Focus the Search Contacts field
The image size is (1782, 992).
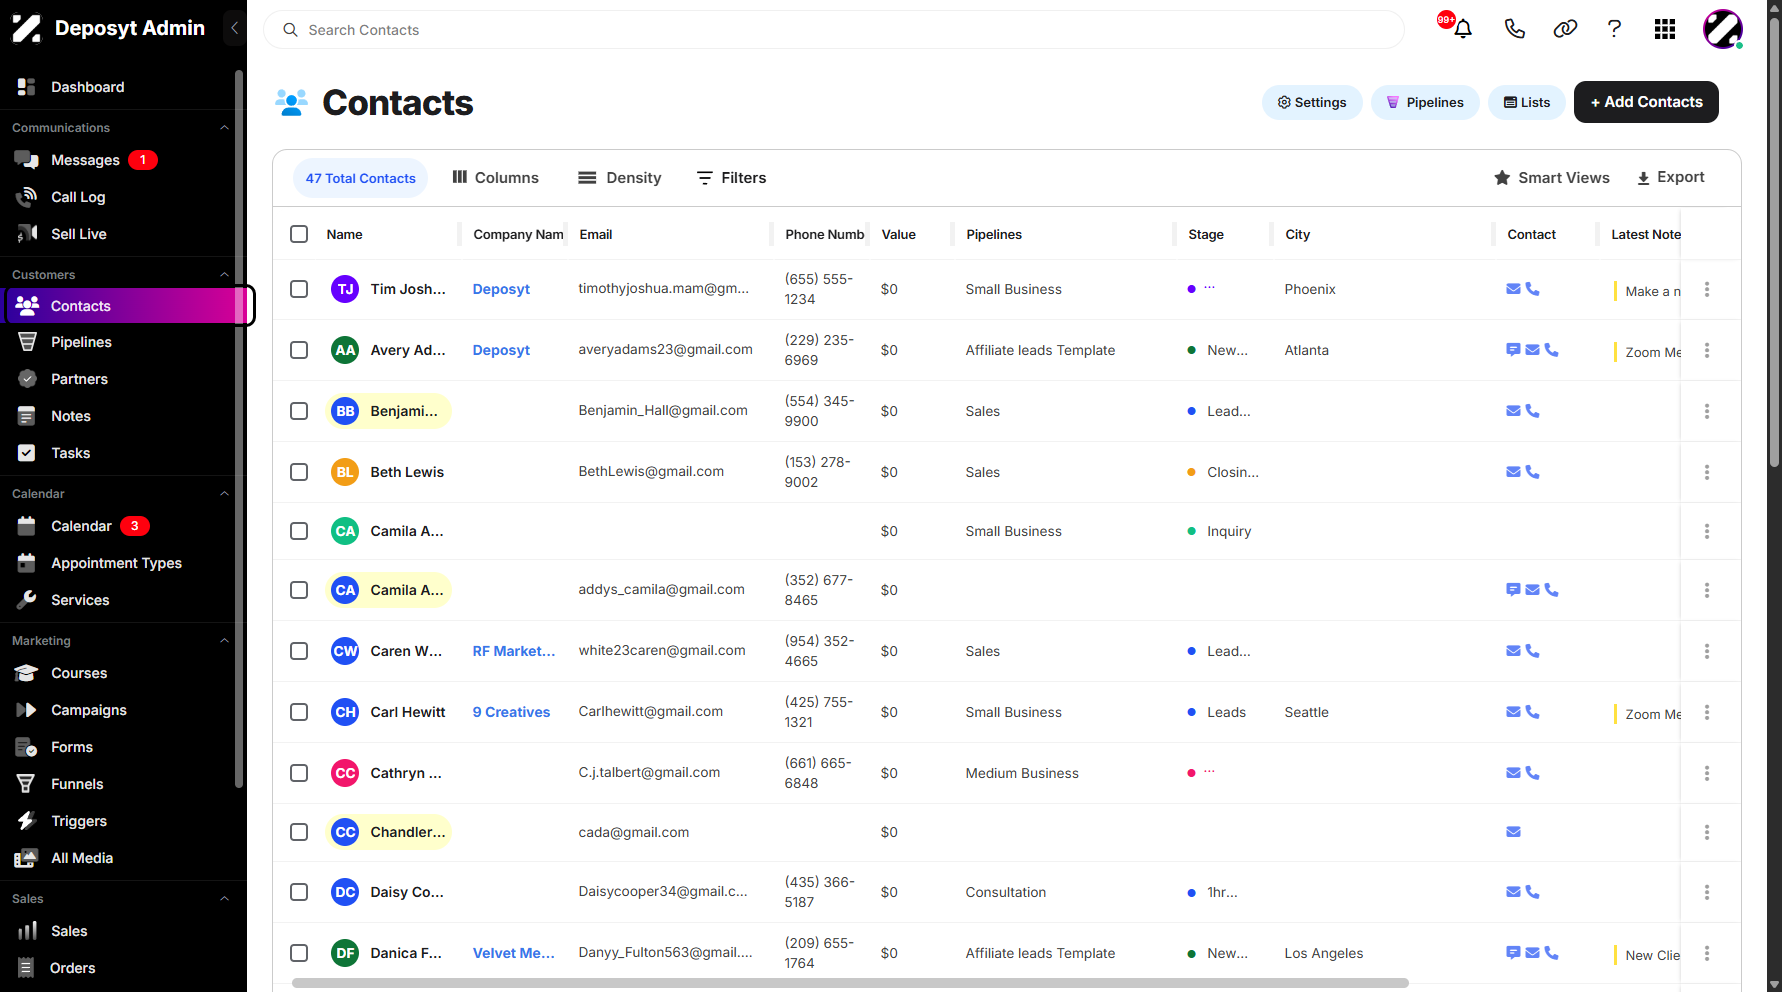tap(834, 30)
